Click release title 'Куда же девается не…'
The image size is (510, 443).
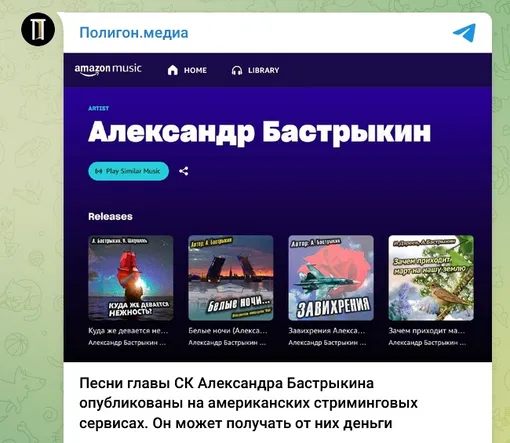[128, 331]
